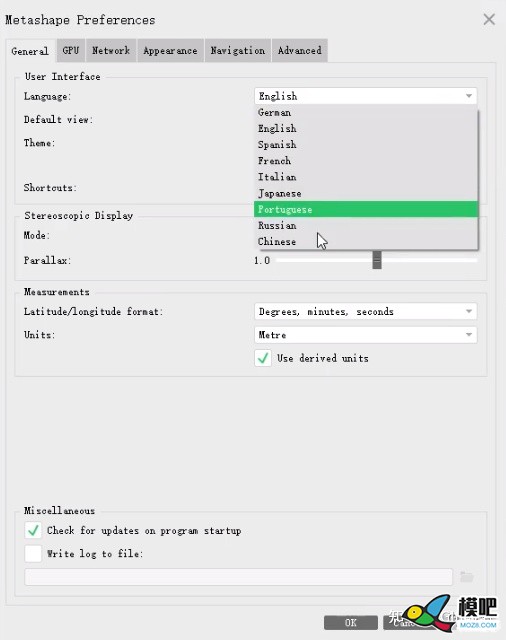
Task: Open the Navigation tab
Action: [x=237, y=51]
